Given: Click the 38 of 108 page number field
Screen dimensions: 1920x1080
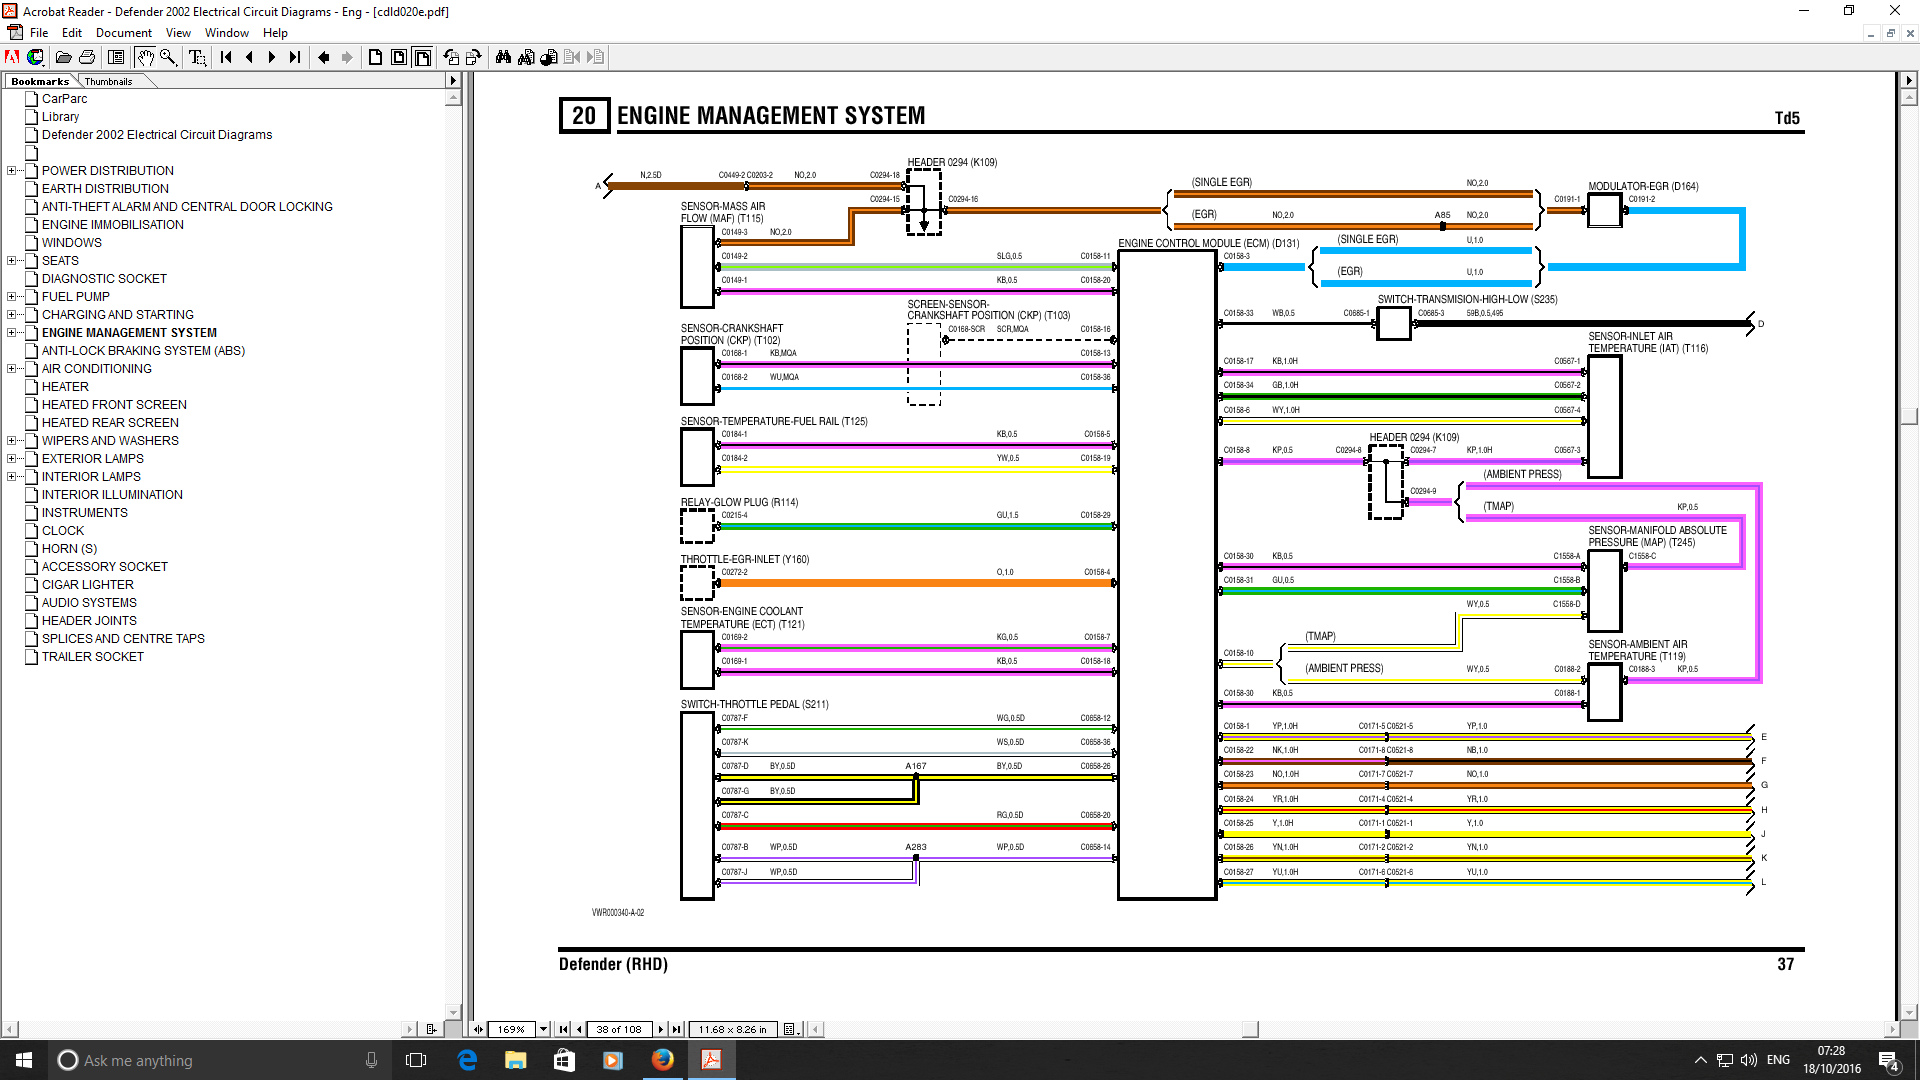Looking at the screenshot, I should click(x=619, y=1029).
